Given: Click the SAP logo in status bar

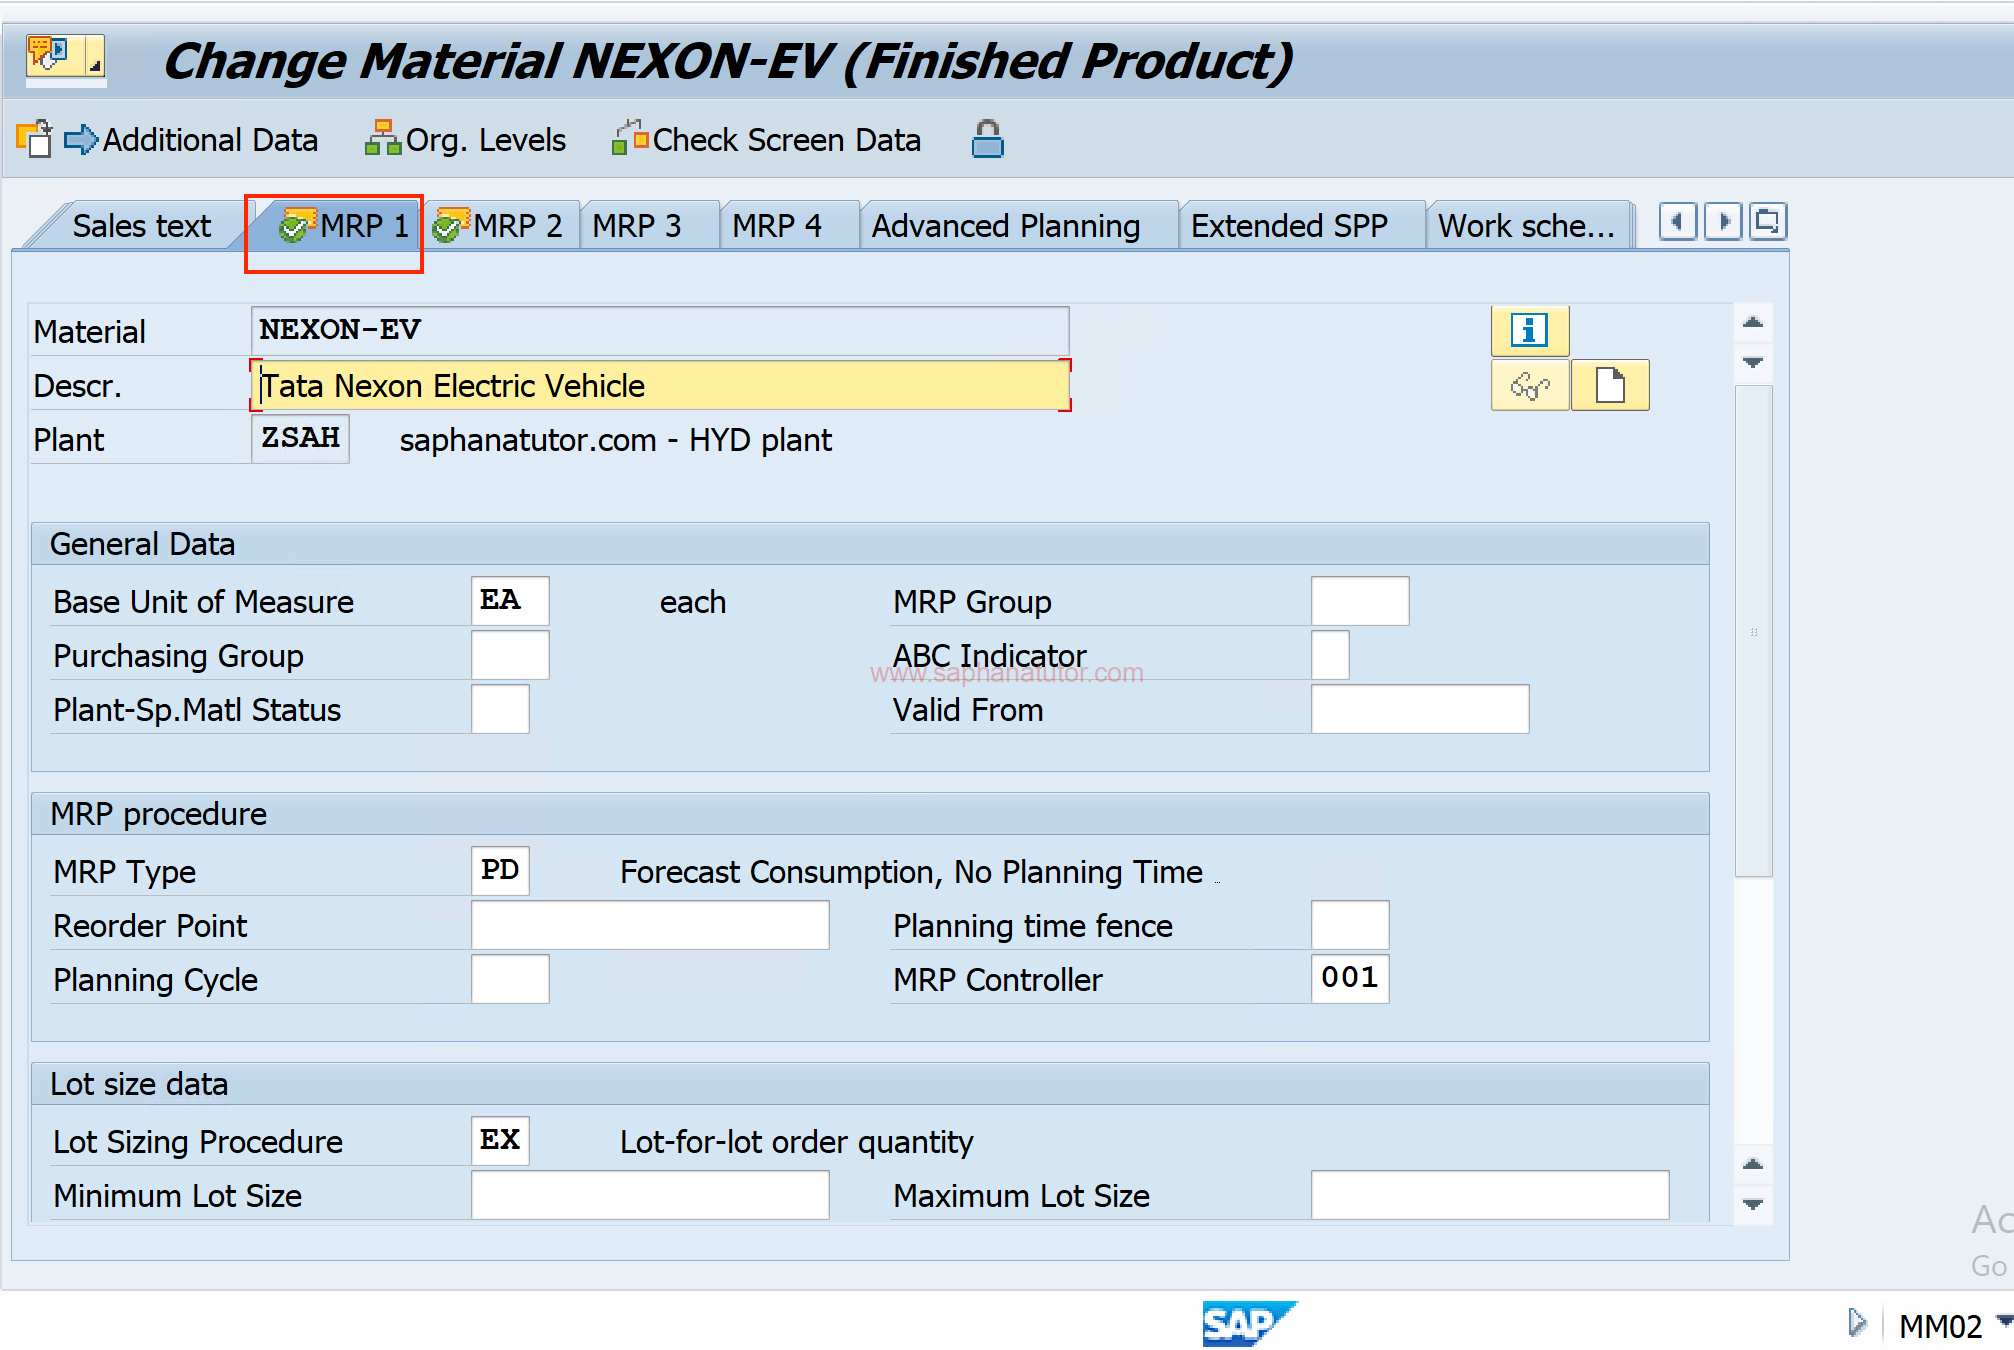Looking at the screenshot, I should (x=1249, y=1324).
